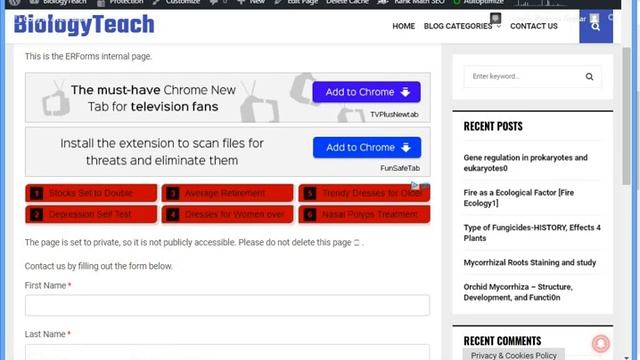This screenshot has height=360, width=640.
Task: Click the scrollbar down arrow
Action: [x=626, y=357]
